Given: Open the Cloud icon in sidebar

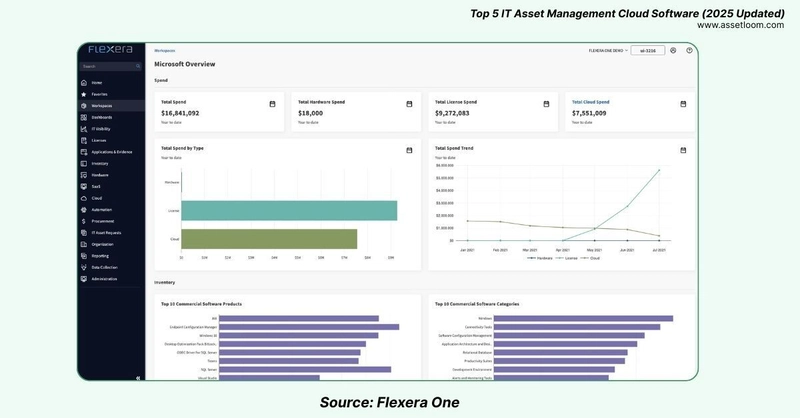Looking at the screenshot, I should coord(84,198).
